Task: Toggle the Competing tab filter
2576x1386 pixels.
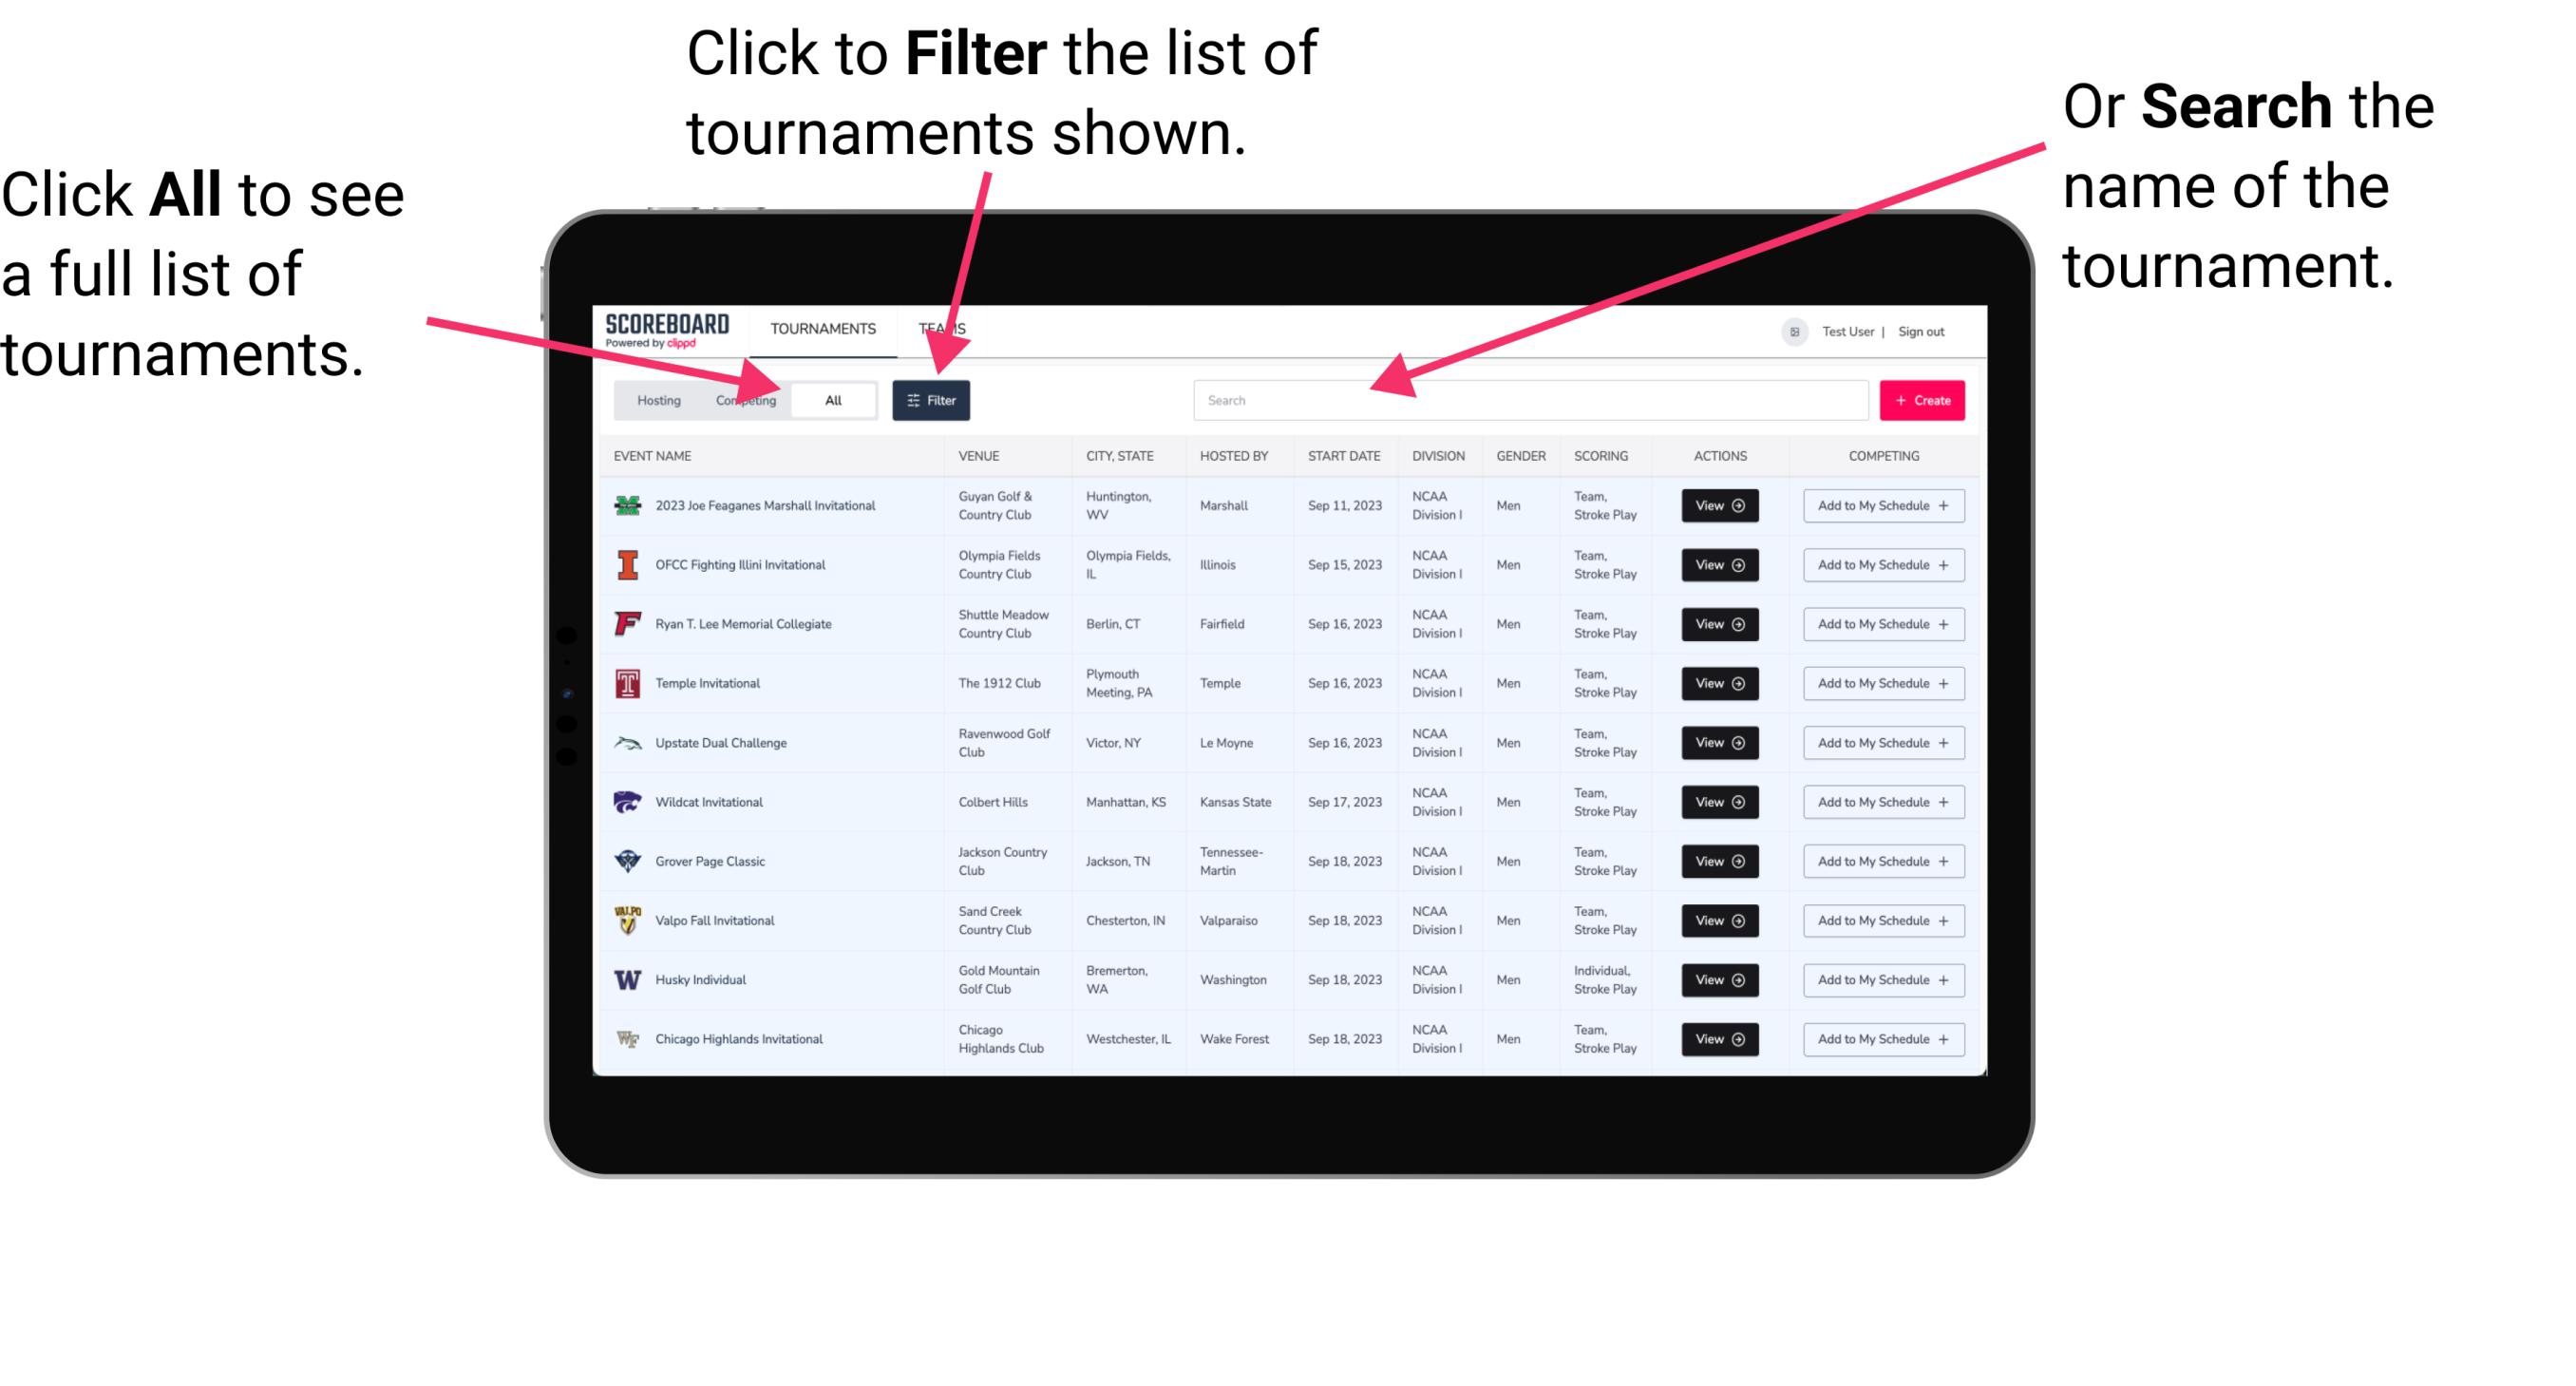Action: [742, 399]
